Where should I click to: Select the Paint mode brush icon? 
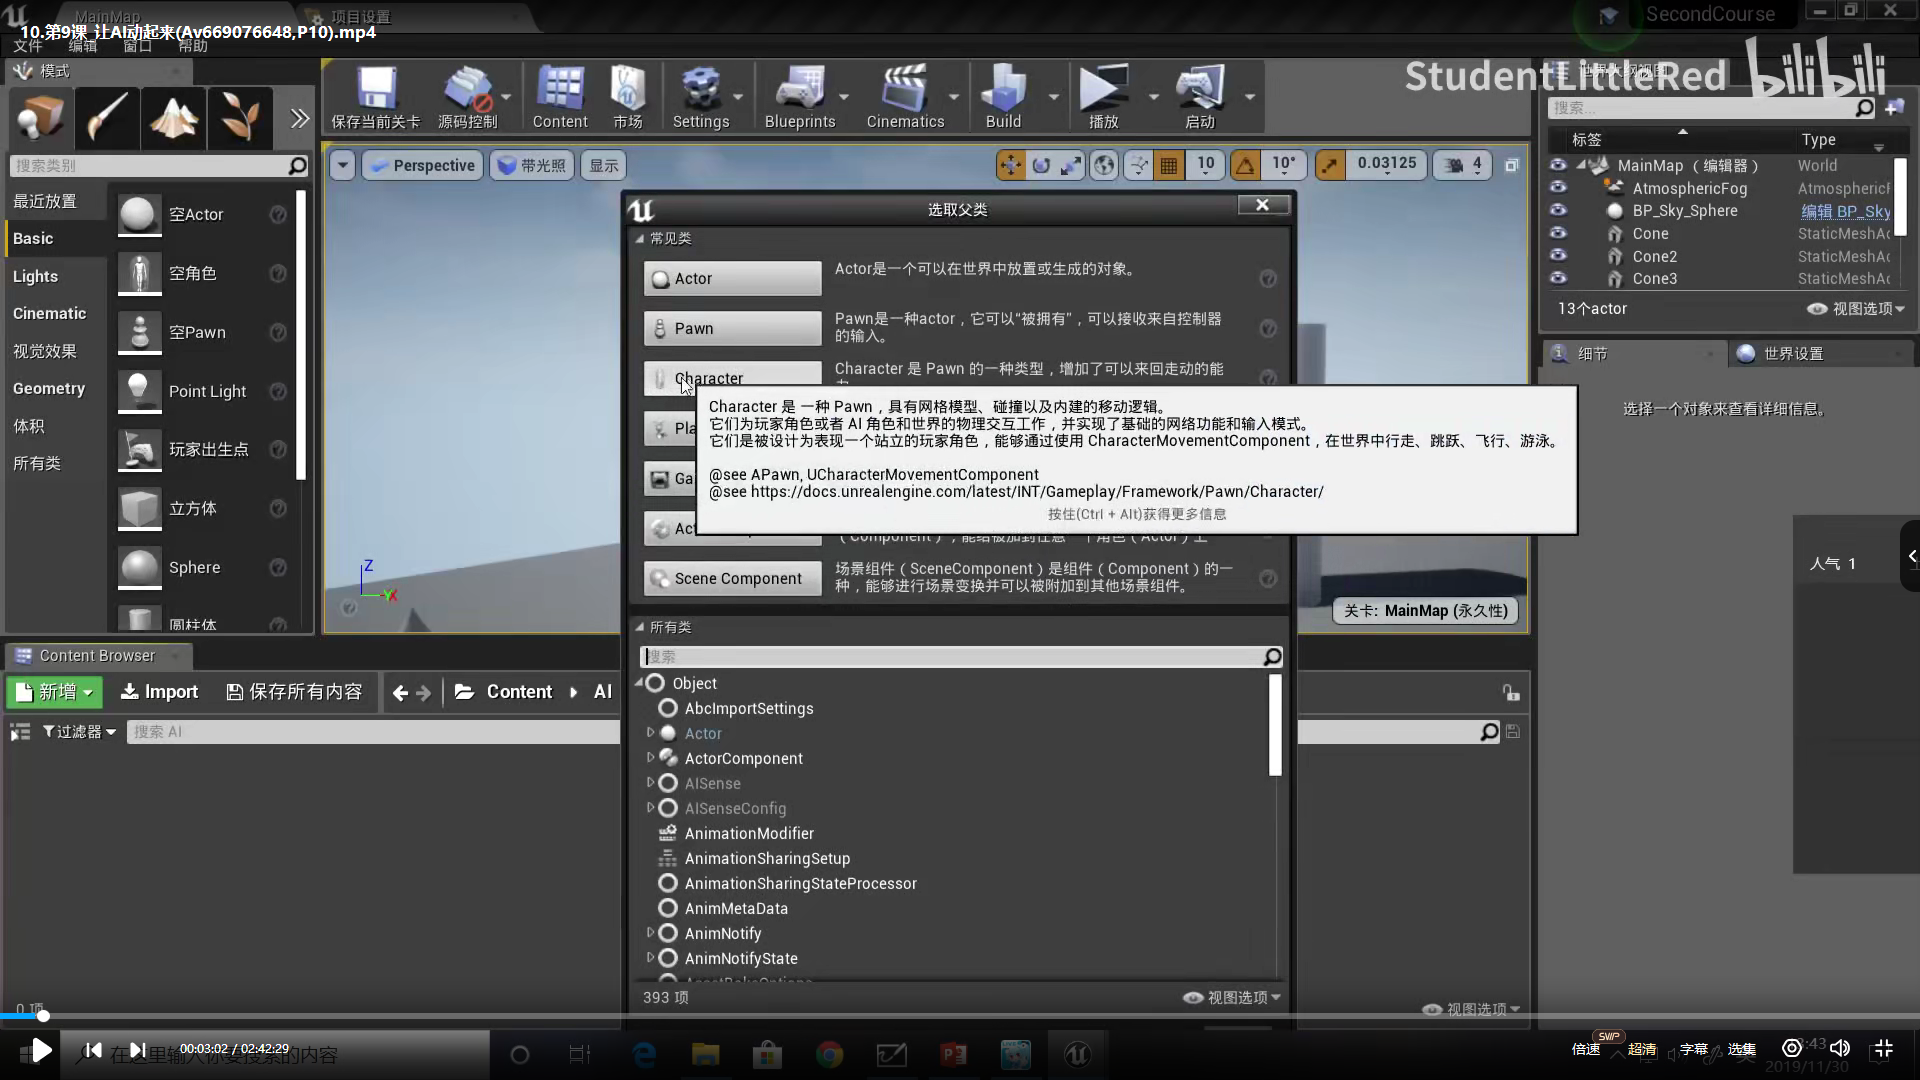click(x=107, y=118)
